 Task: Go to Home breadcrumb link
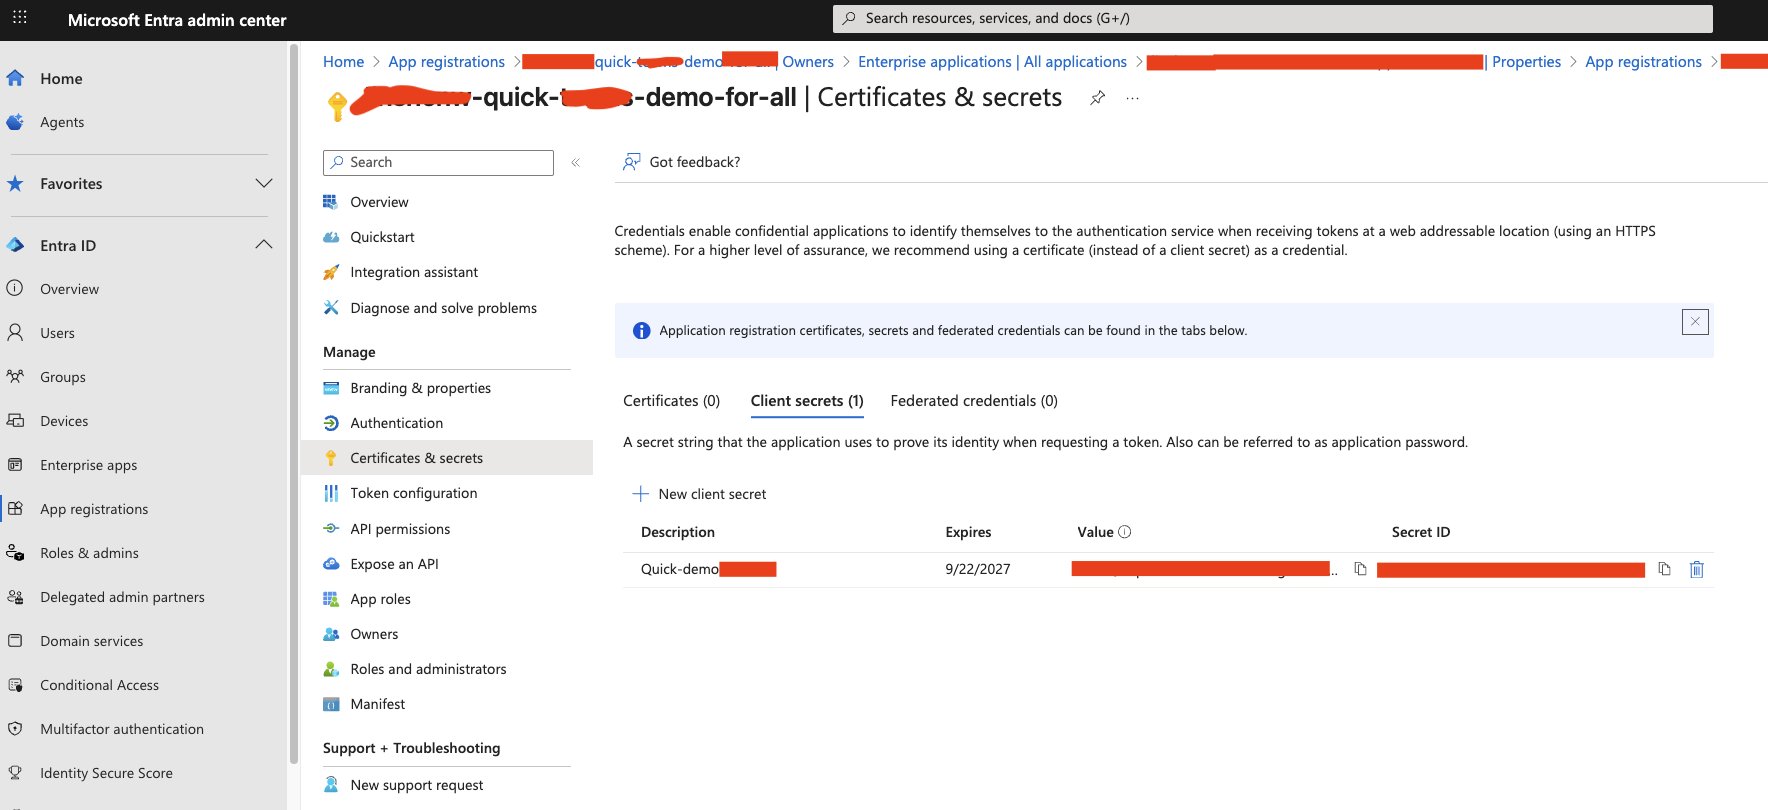click(x=343, y=62)
